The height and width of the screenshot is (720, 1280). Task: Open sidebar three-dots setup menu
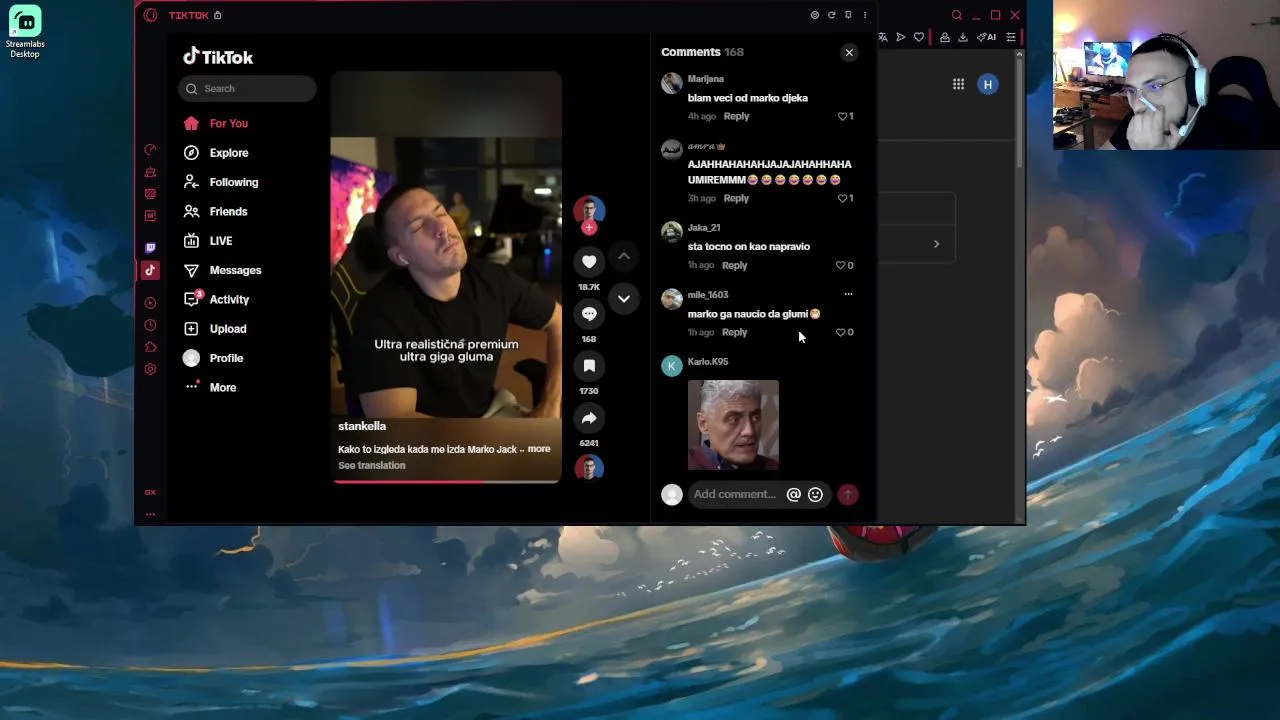(150, 514)
